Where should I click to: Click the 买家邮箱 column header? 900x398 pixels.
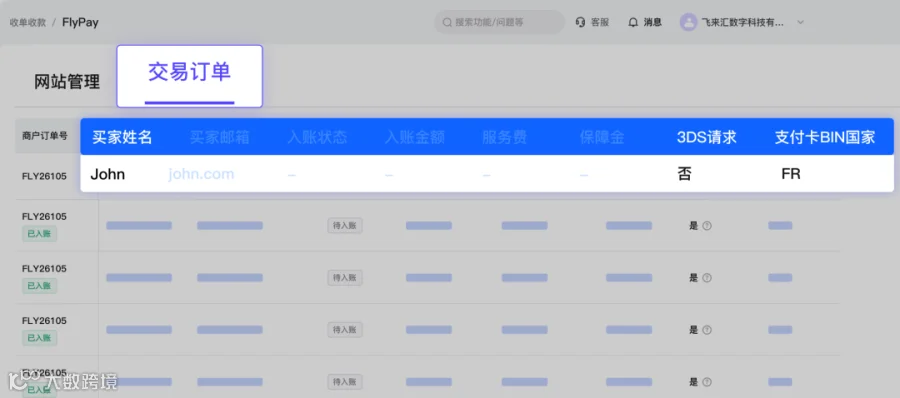[219, 137]
